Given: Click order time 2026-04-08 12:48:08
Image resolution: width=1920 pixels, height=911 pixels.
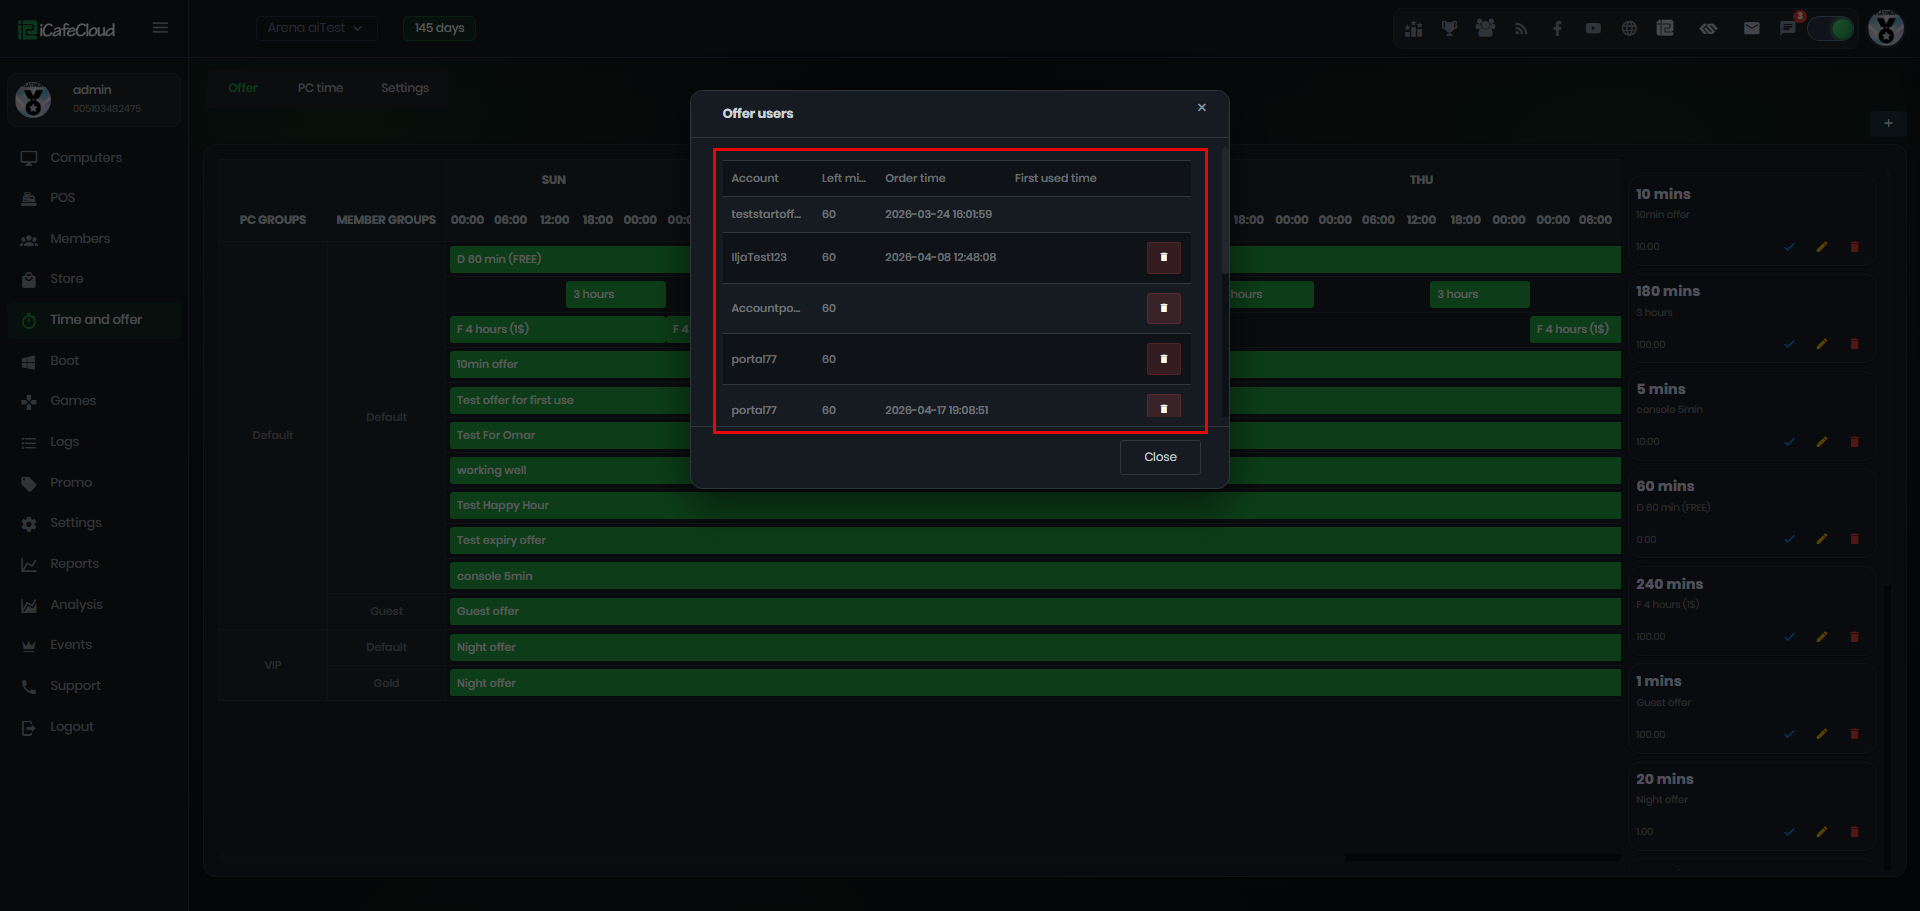Looking at the screenshot, I should click(x=940, y=258).
